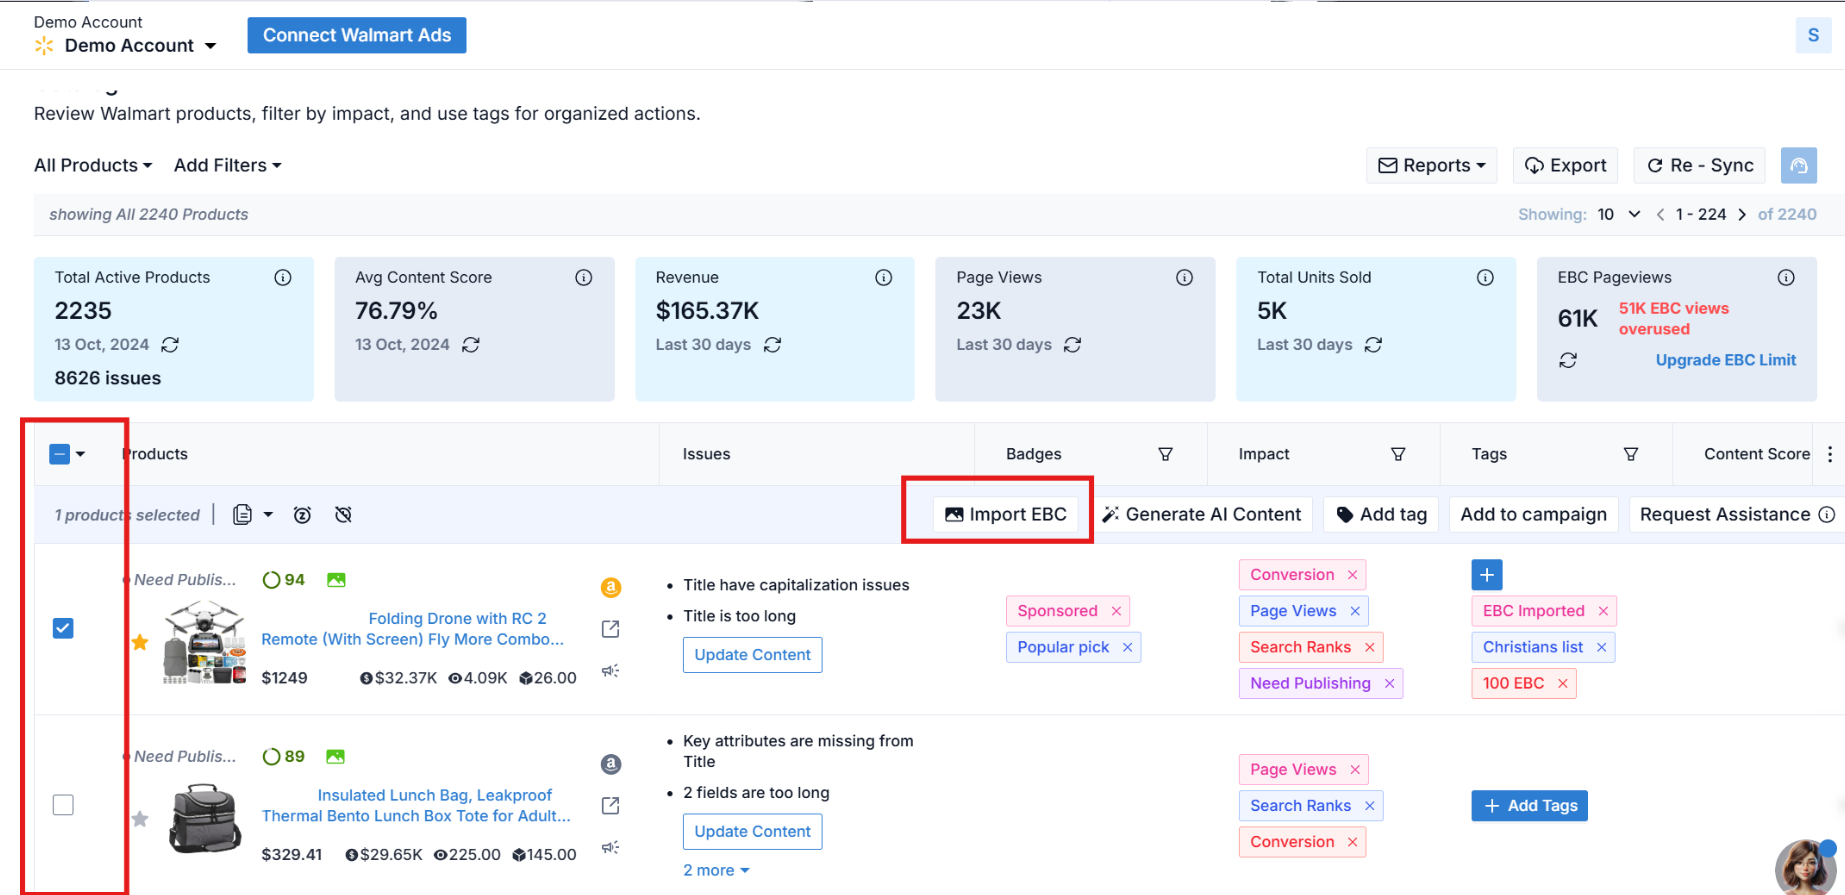Click Request Assistance button
Viewport: 1845px width, 895px height.
[x=1737, y=514]
